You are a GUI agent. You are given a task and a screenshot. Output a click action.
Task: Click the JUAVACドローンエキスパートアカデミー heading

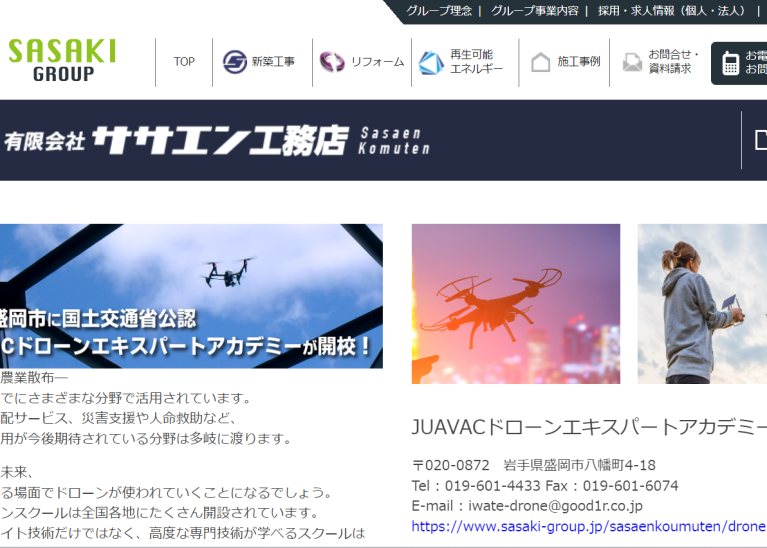[x=589, y=427]
